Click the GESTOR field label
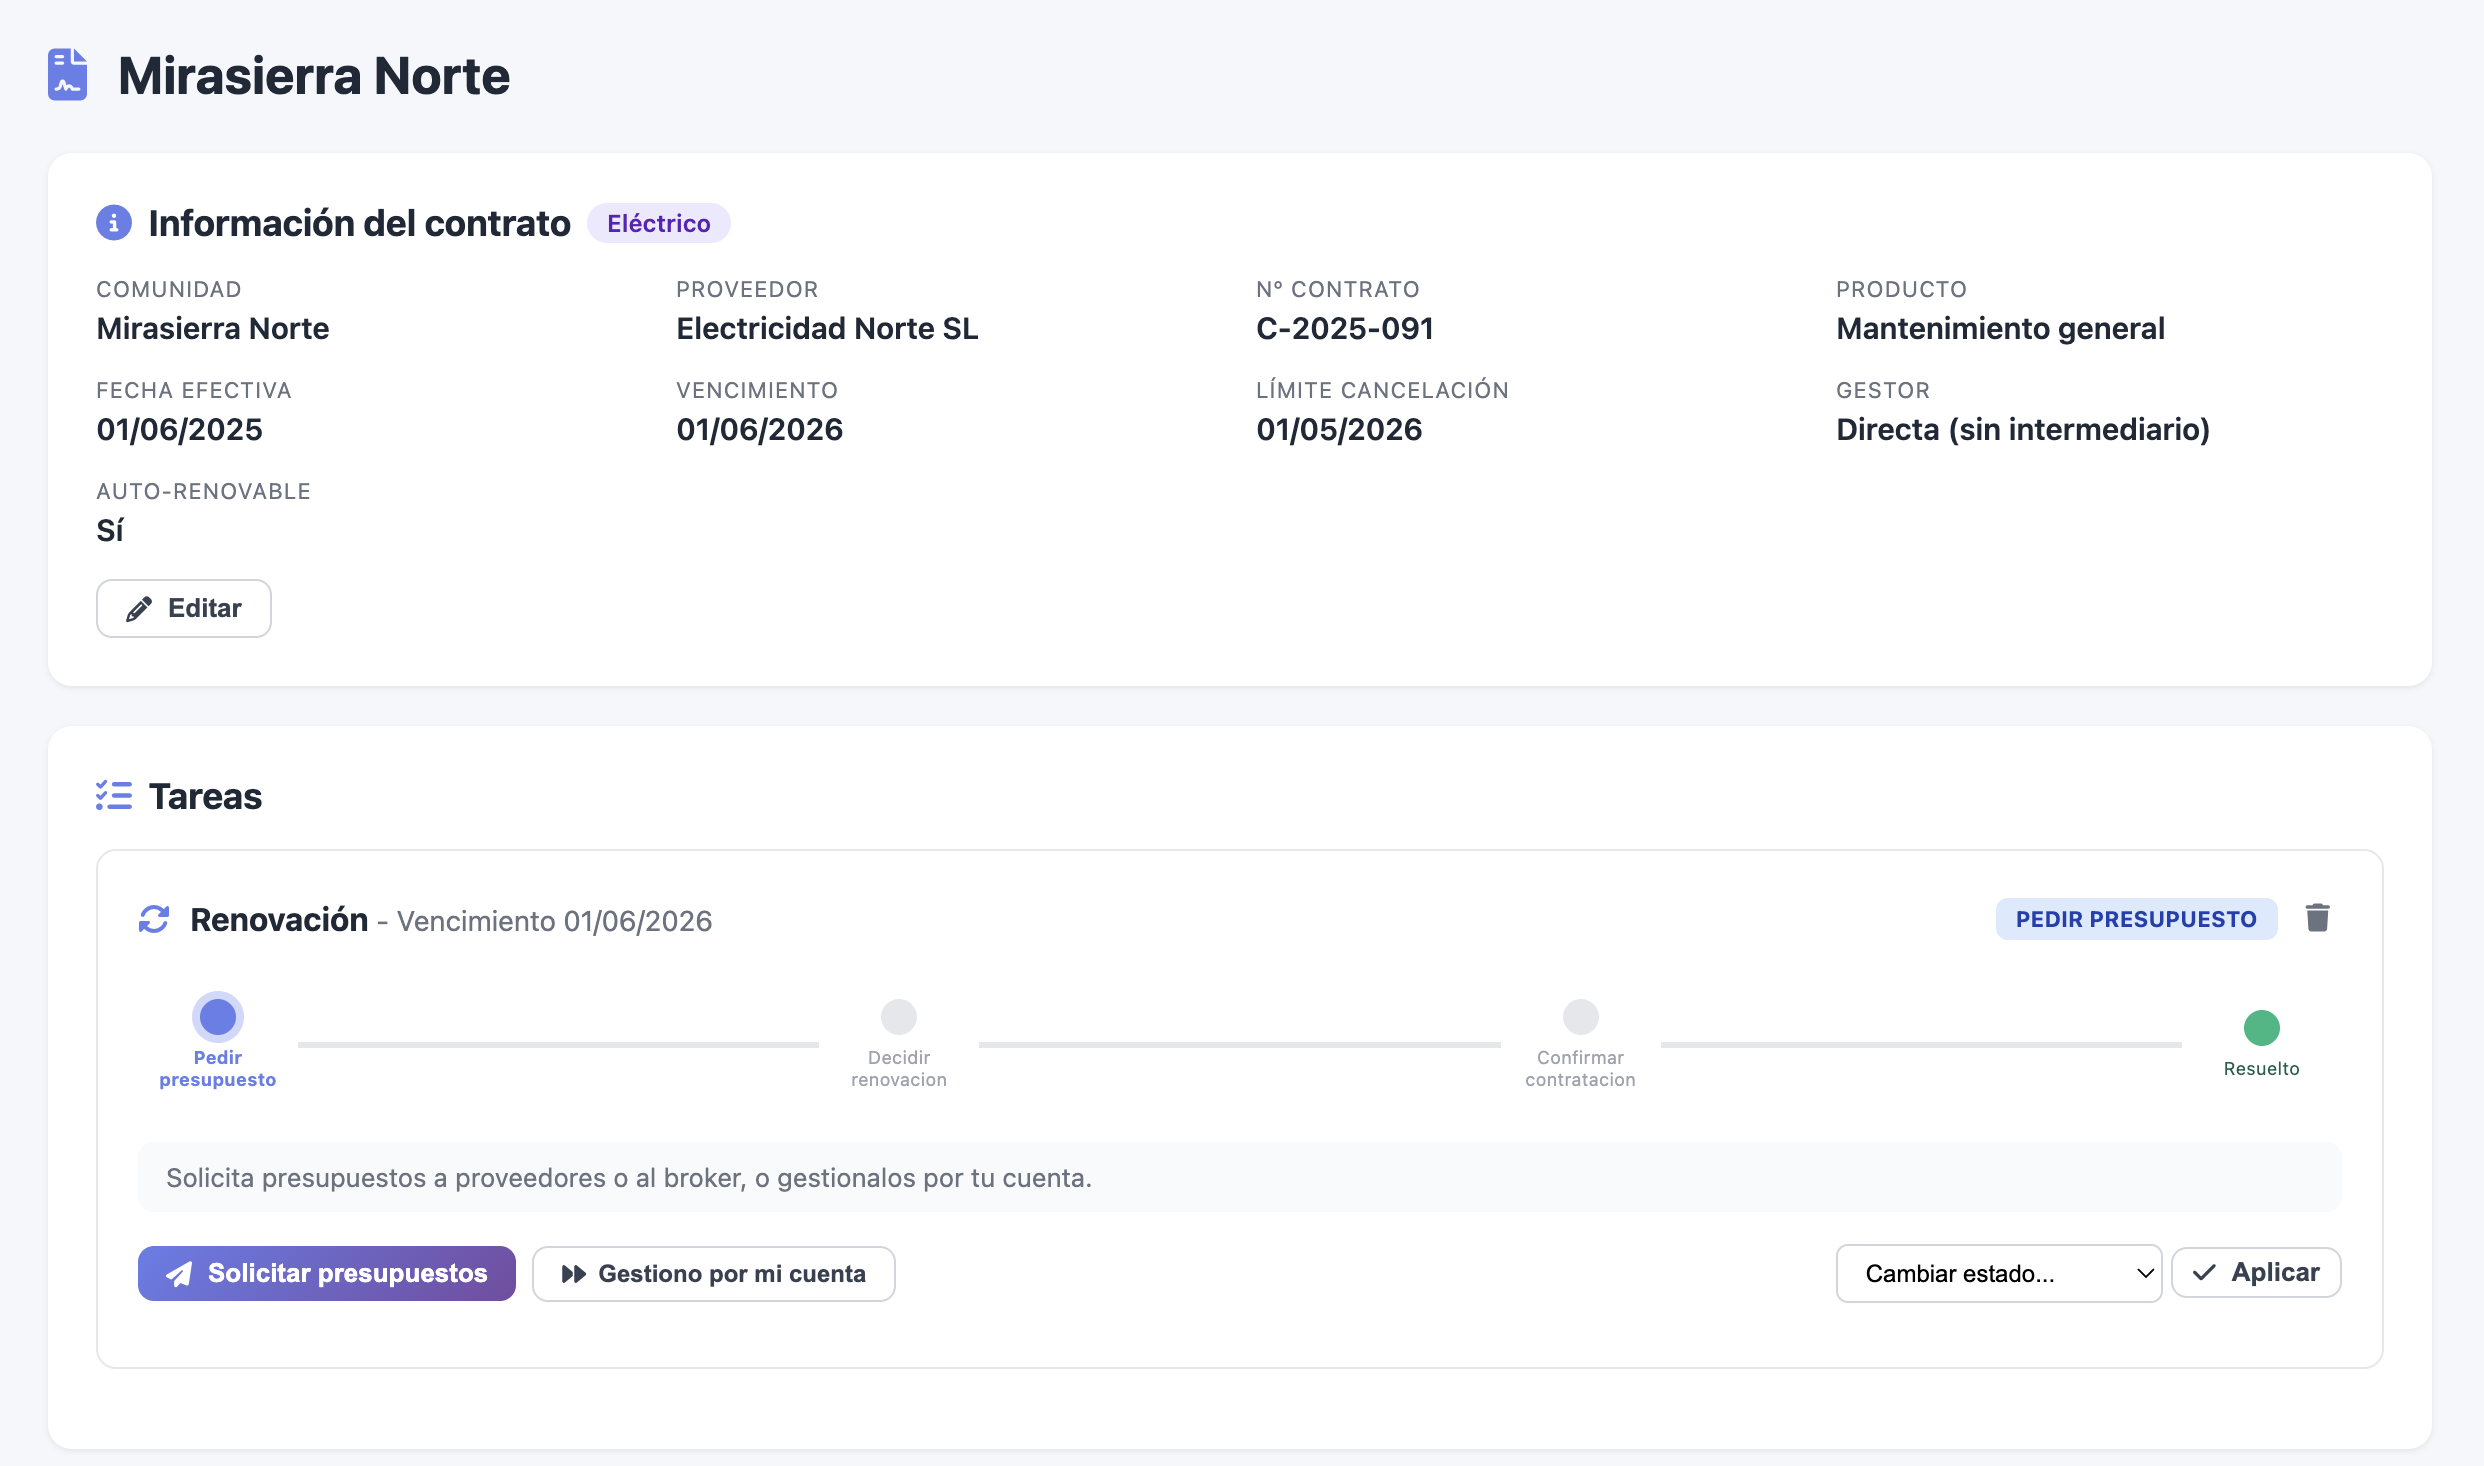This screenshot has width=2484, height=1466. pyautogui.click(x=1883, y=390)
